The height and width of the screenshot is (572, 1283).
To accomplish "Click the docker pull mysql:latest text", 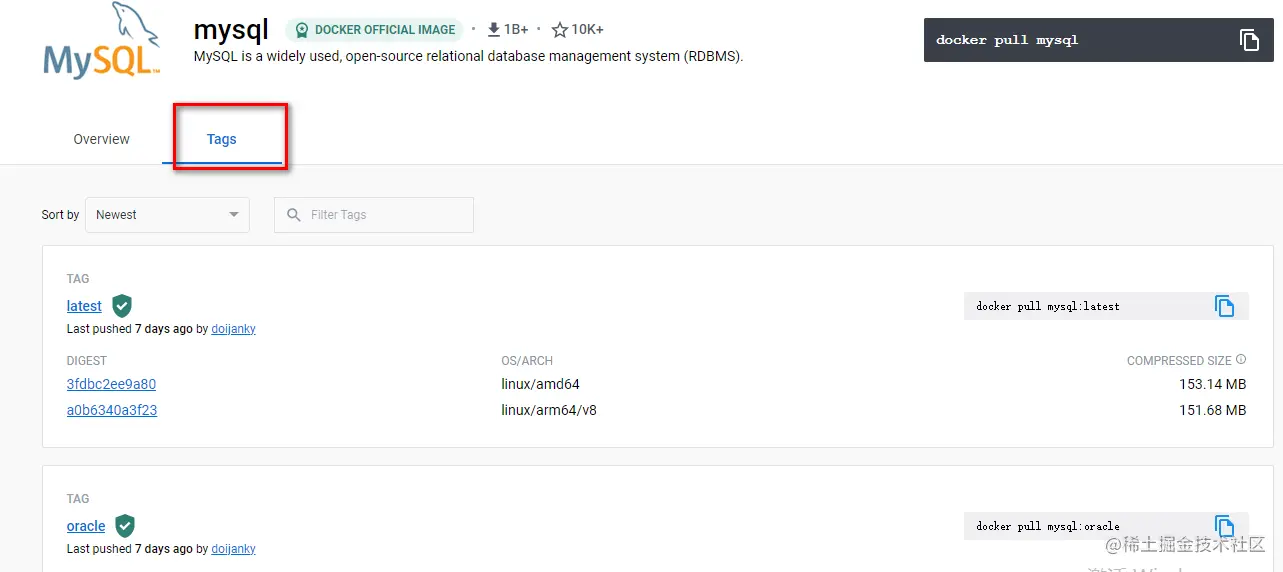I will pos(1048,306).
